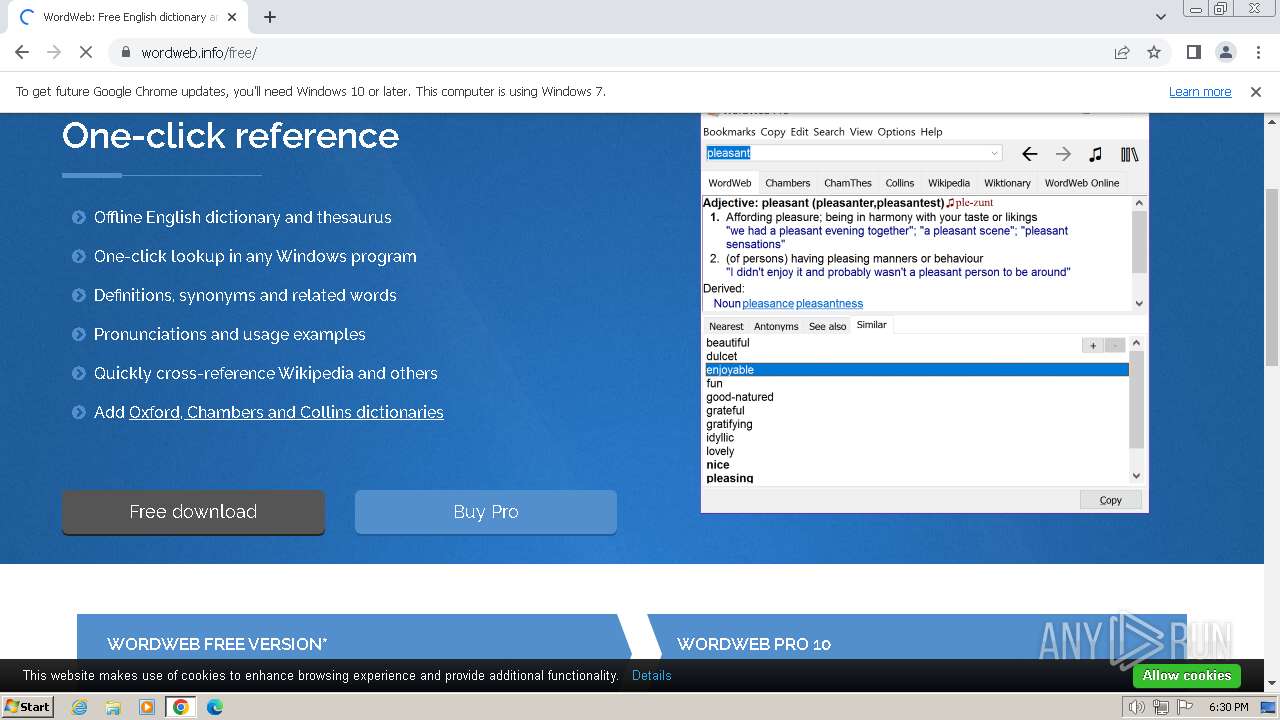Click the plus button above synonym list
This screenshot has width=1280, height=720.
coord(1093,345)
